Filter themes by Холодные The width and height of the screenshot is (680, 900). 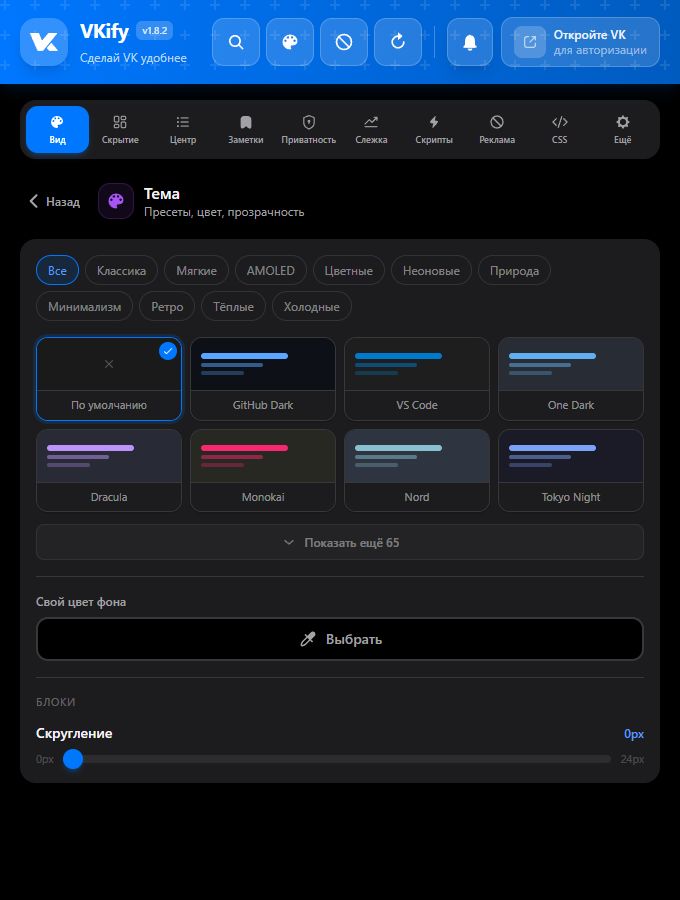pos(312,307)
